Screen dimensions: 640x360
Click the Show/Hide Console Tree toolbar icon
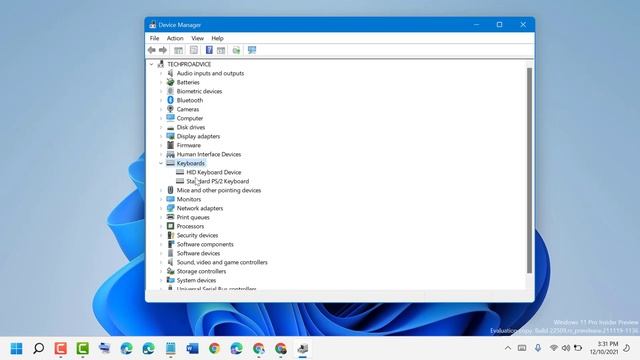click(178, 50)
